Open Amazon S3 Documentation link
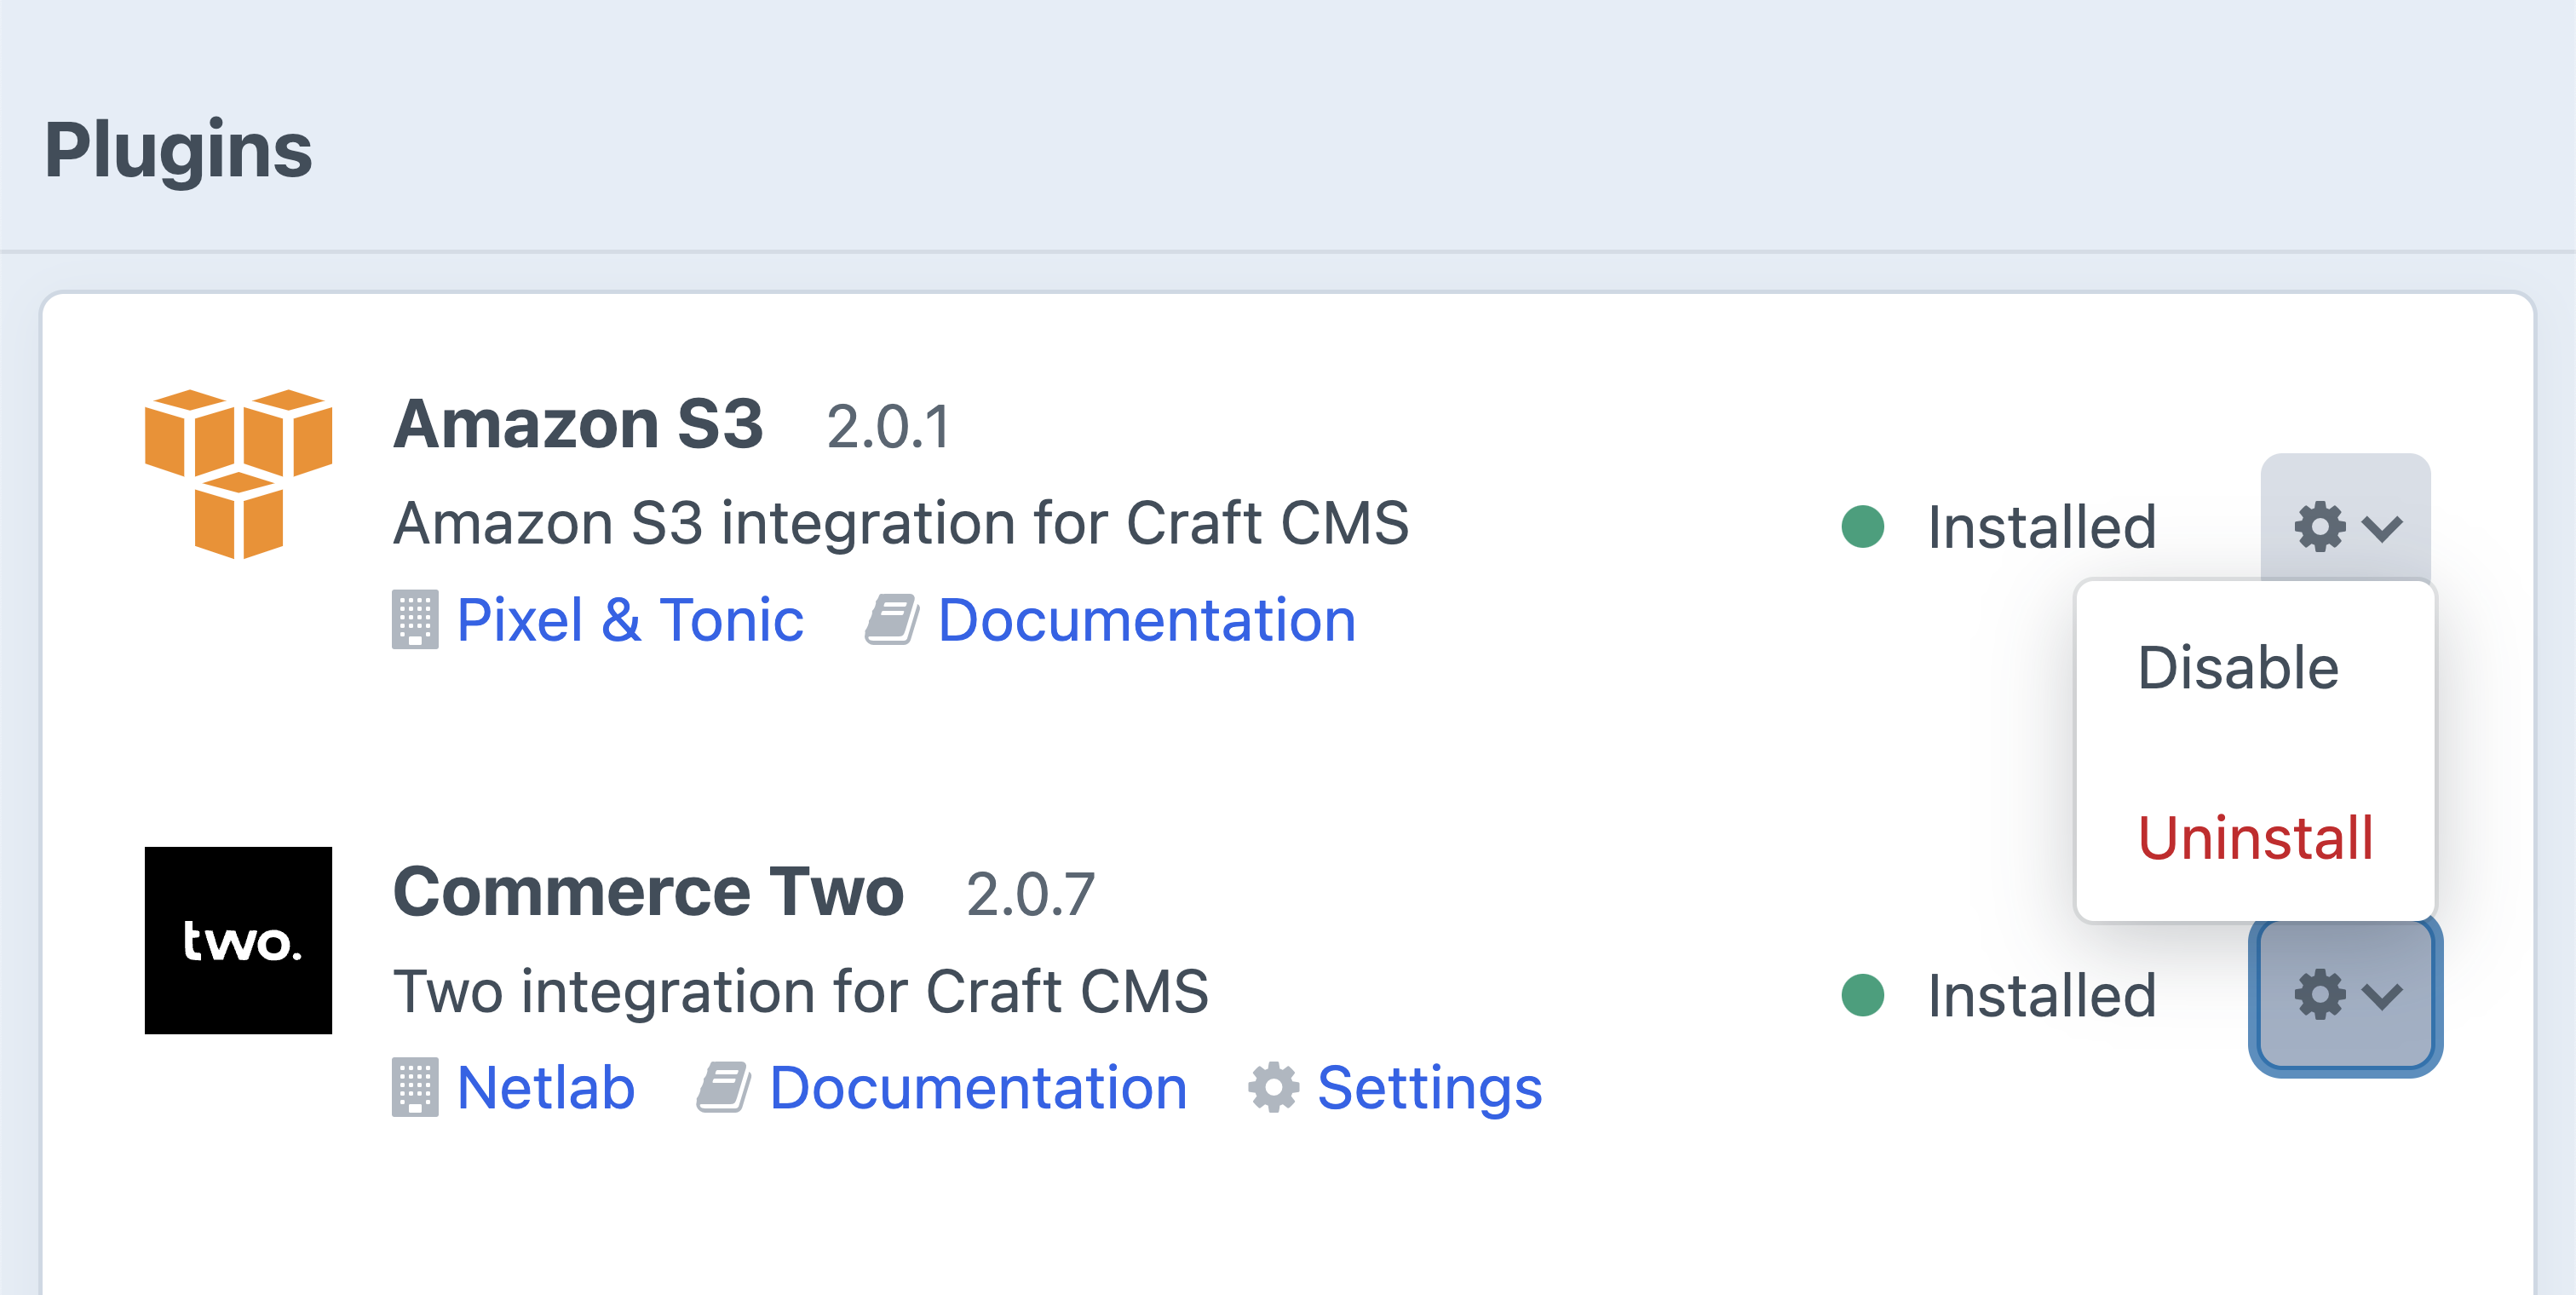The width and height of the screenshot is (2576, 1295). tap(1146, 620)
